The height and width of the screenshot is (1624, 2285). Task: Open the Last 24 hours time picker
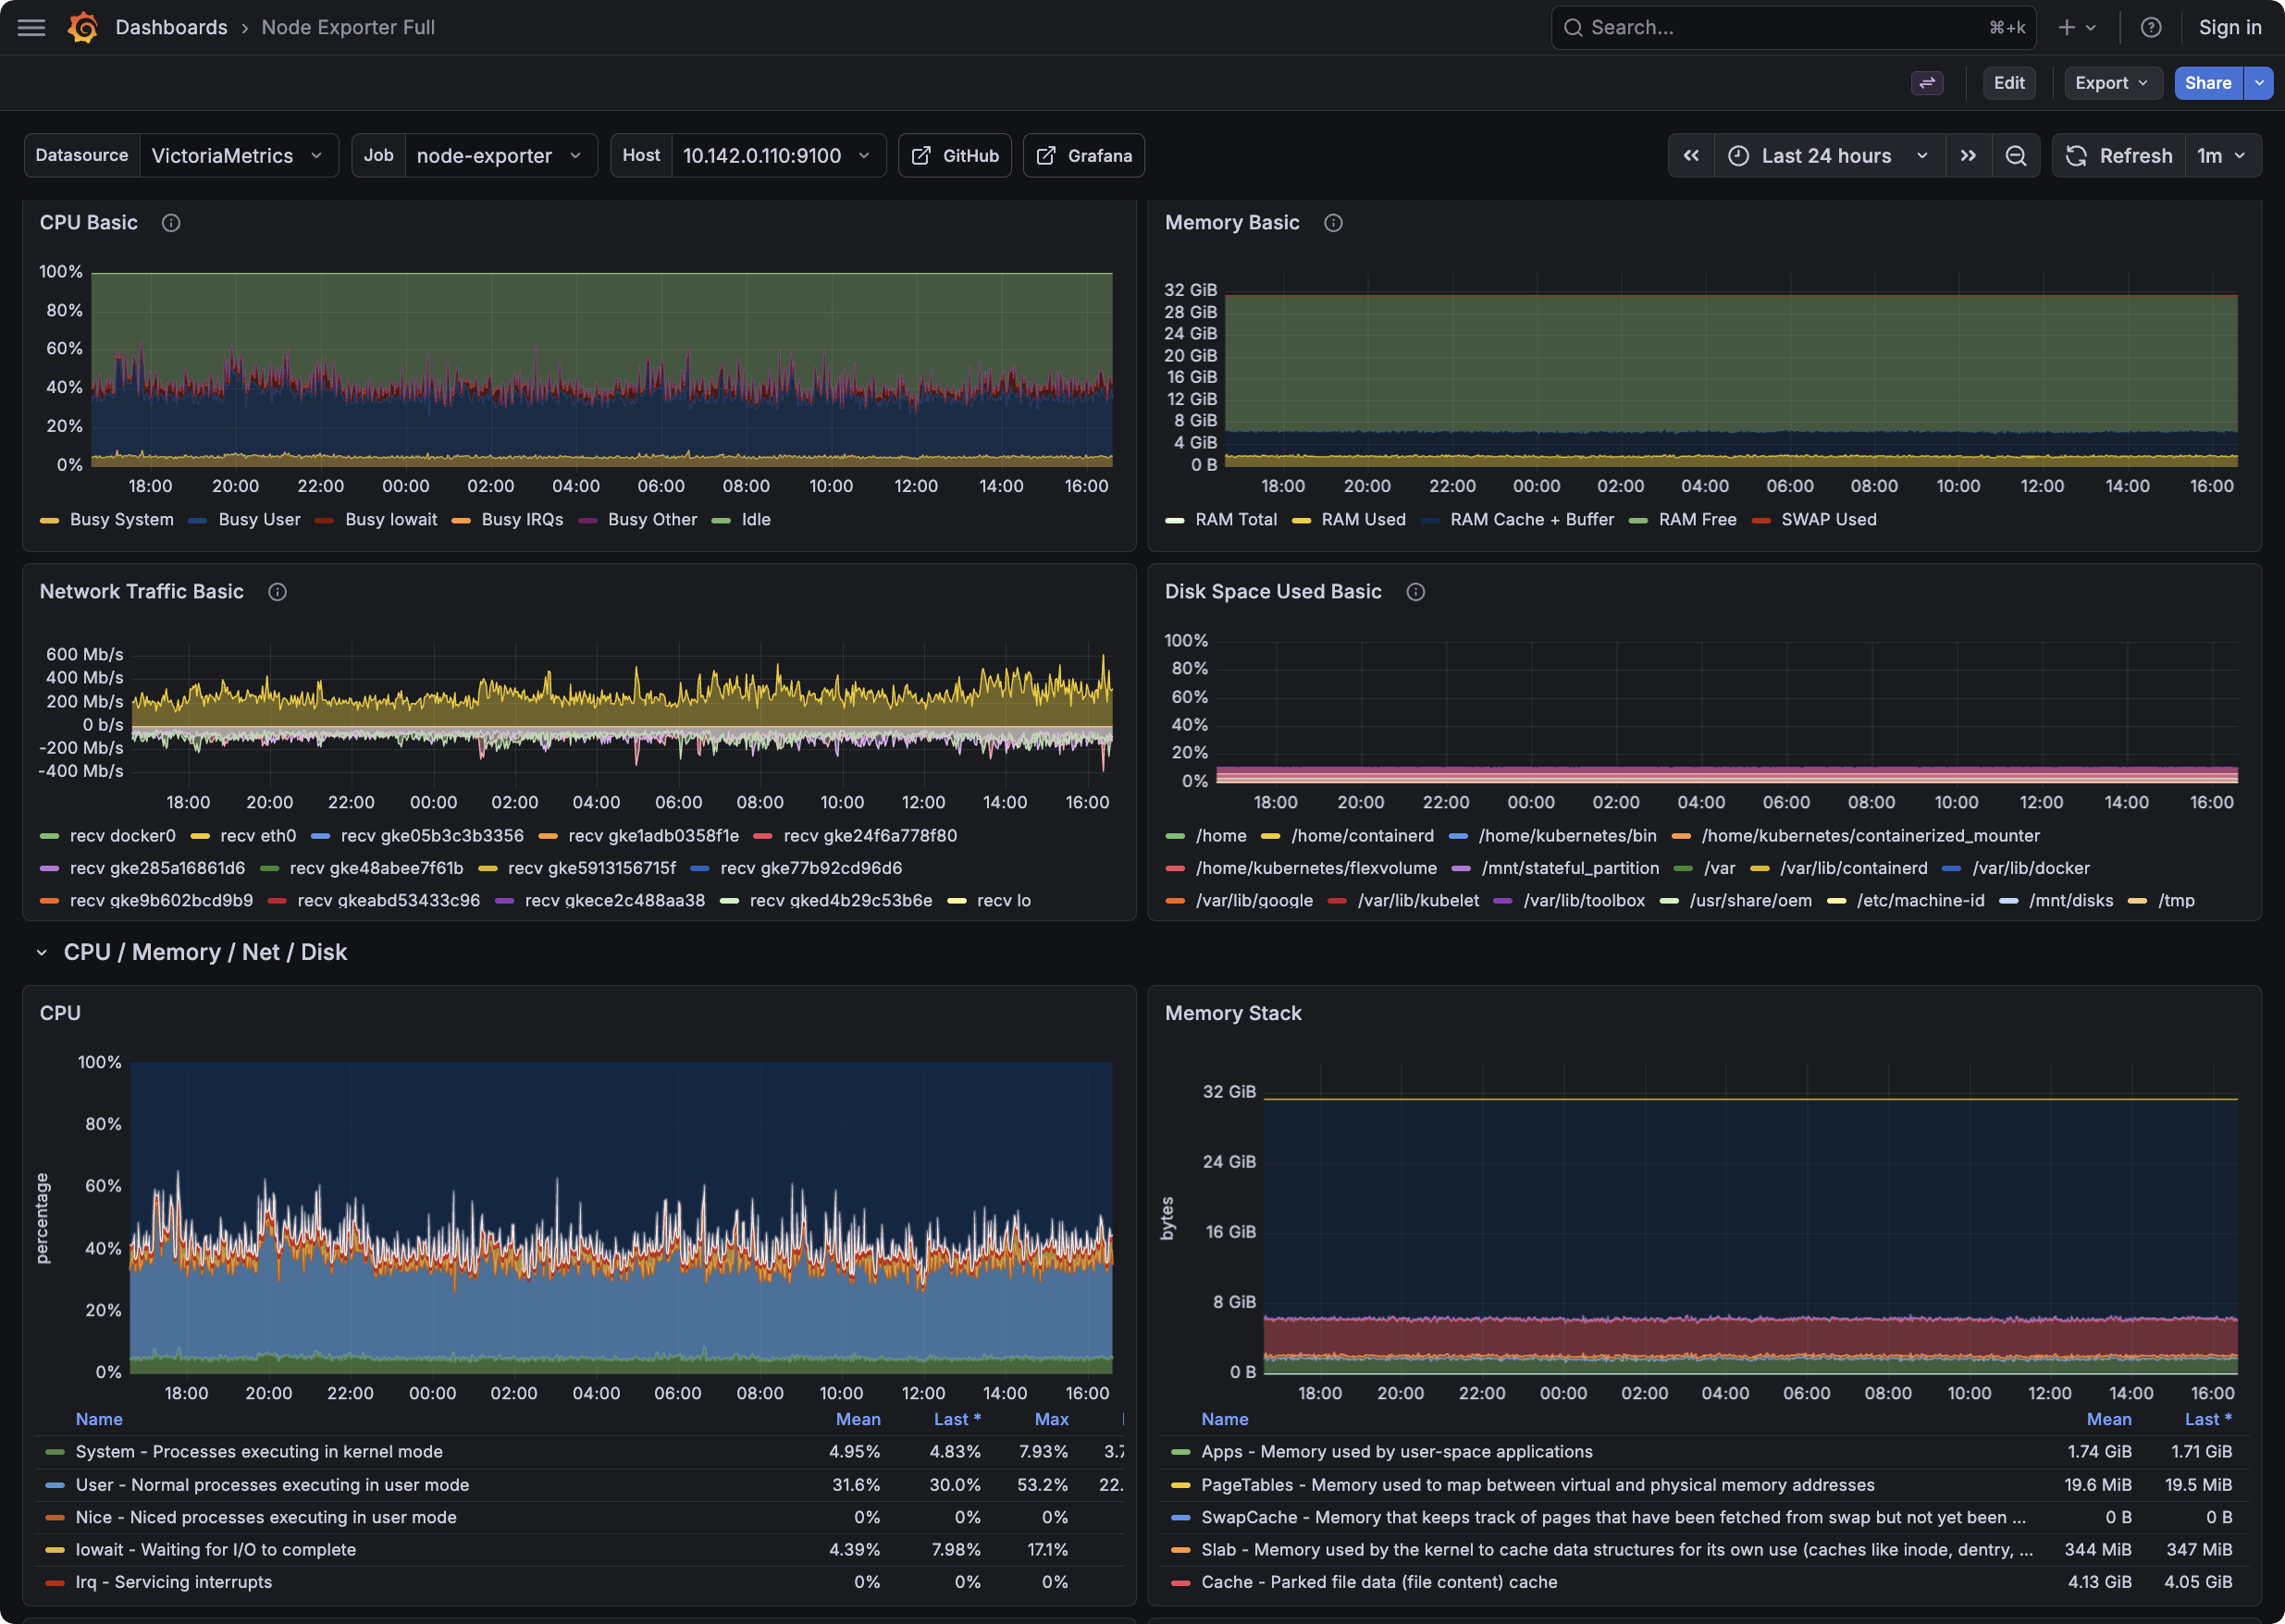click(x=1827, y=155)
